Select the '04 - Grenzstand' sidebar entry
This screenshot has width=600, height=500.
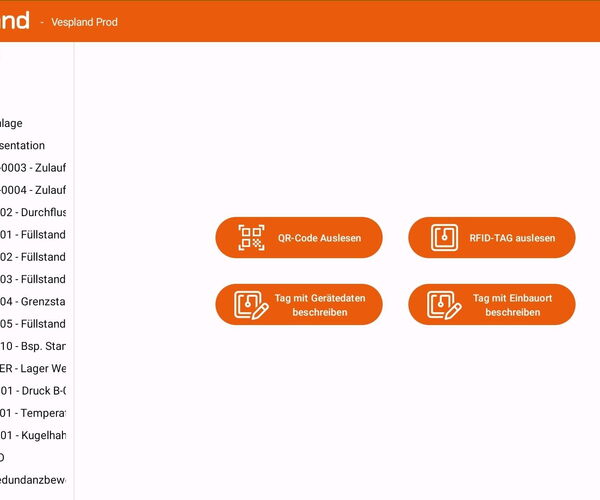tap(33, 301)
